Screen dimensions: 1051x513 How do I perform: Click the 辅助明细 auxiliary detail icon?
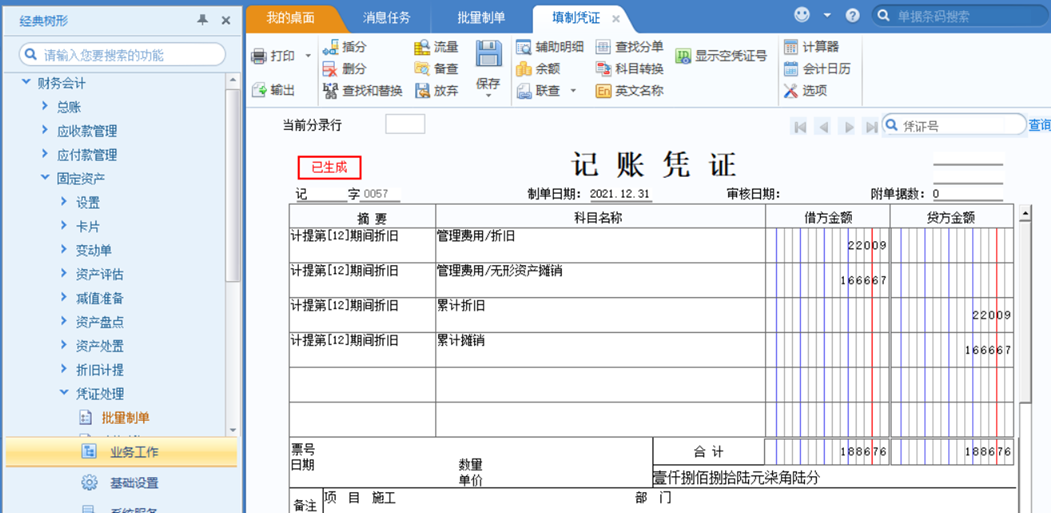523,47
